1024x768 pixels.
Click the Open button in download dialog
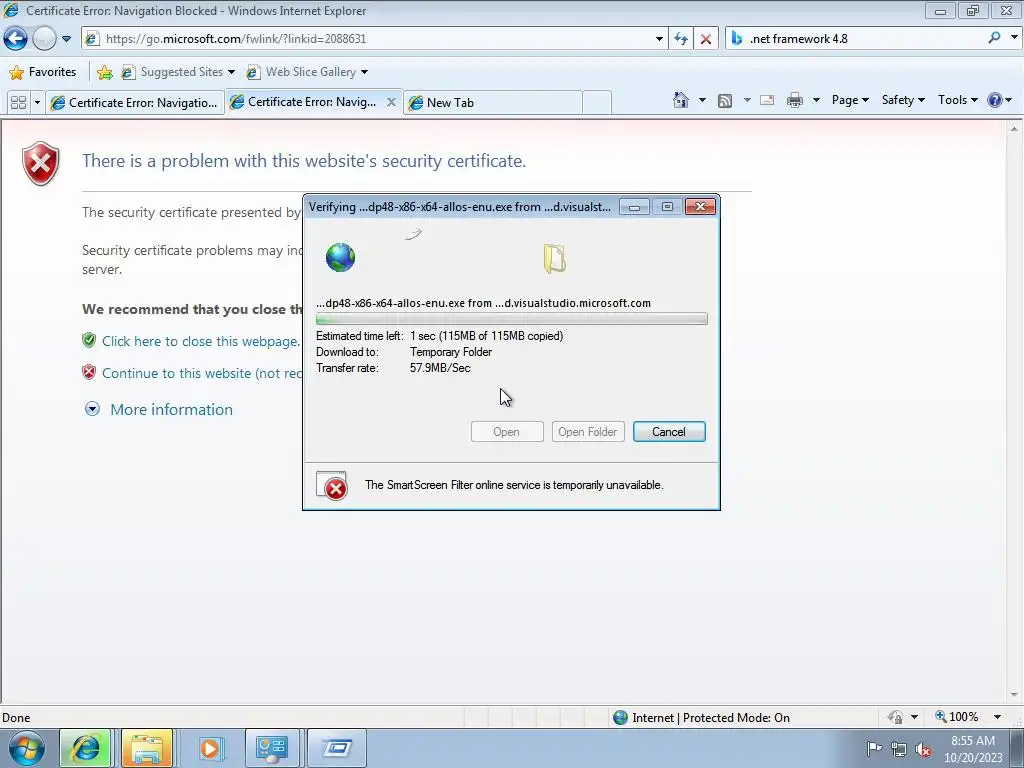[507, 432]
